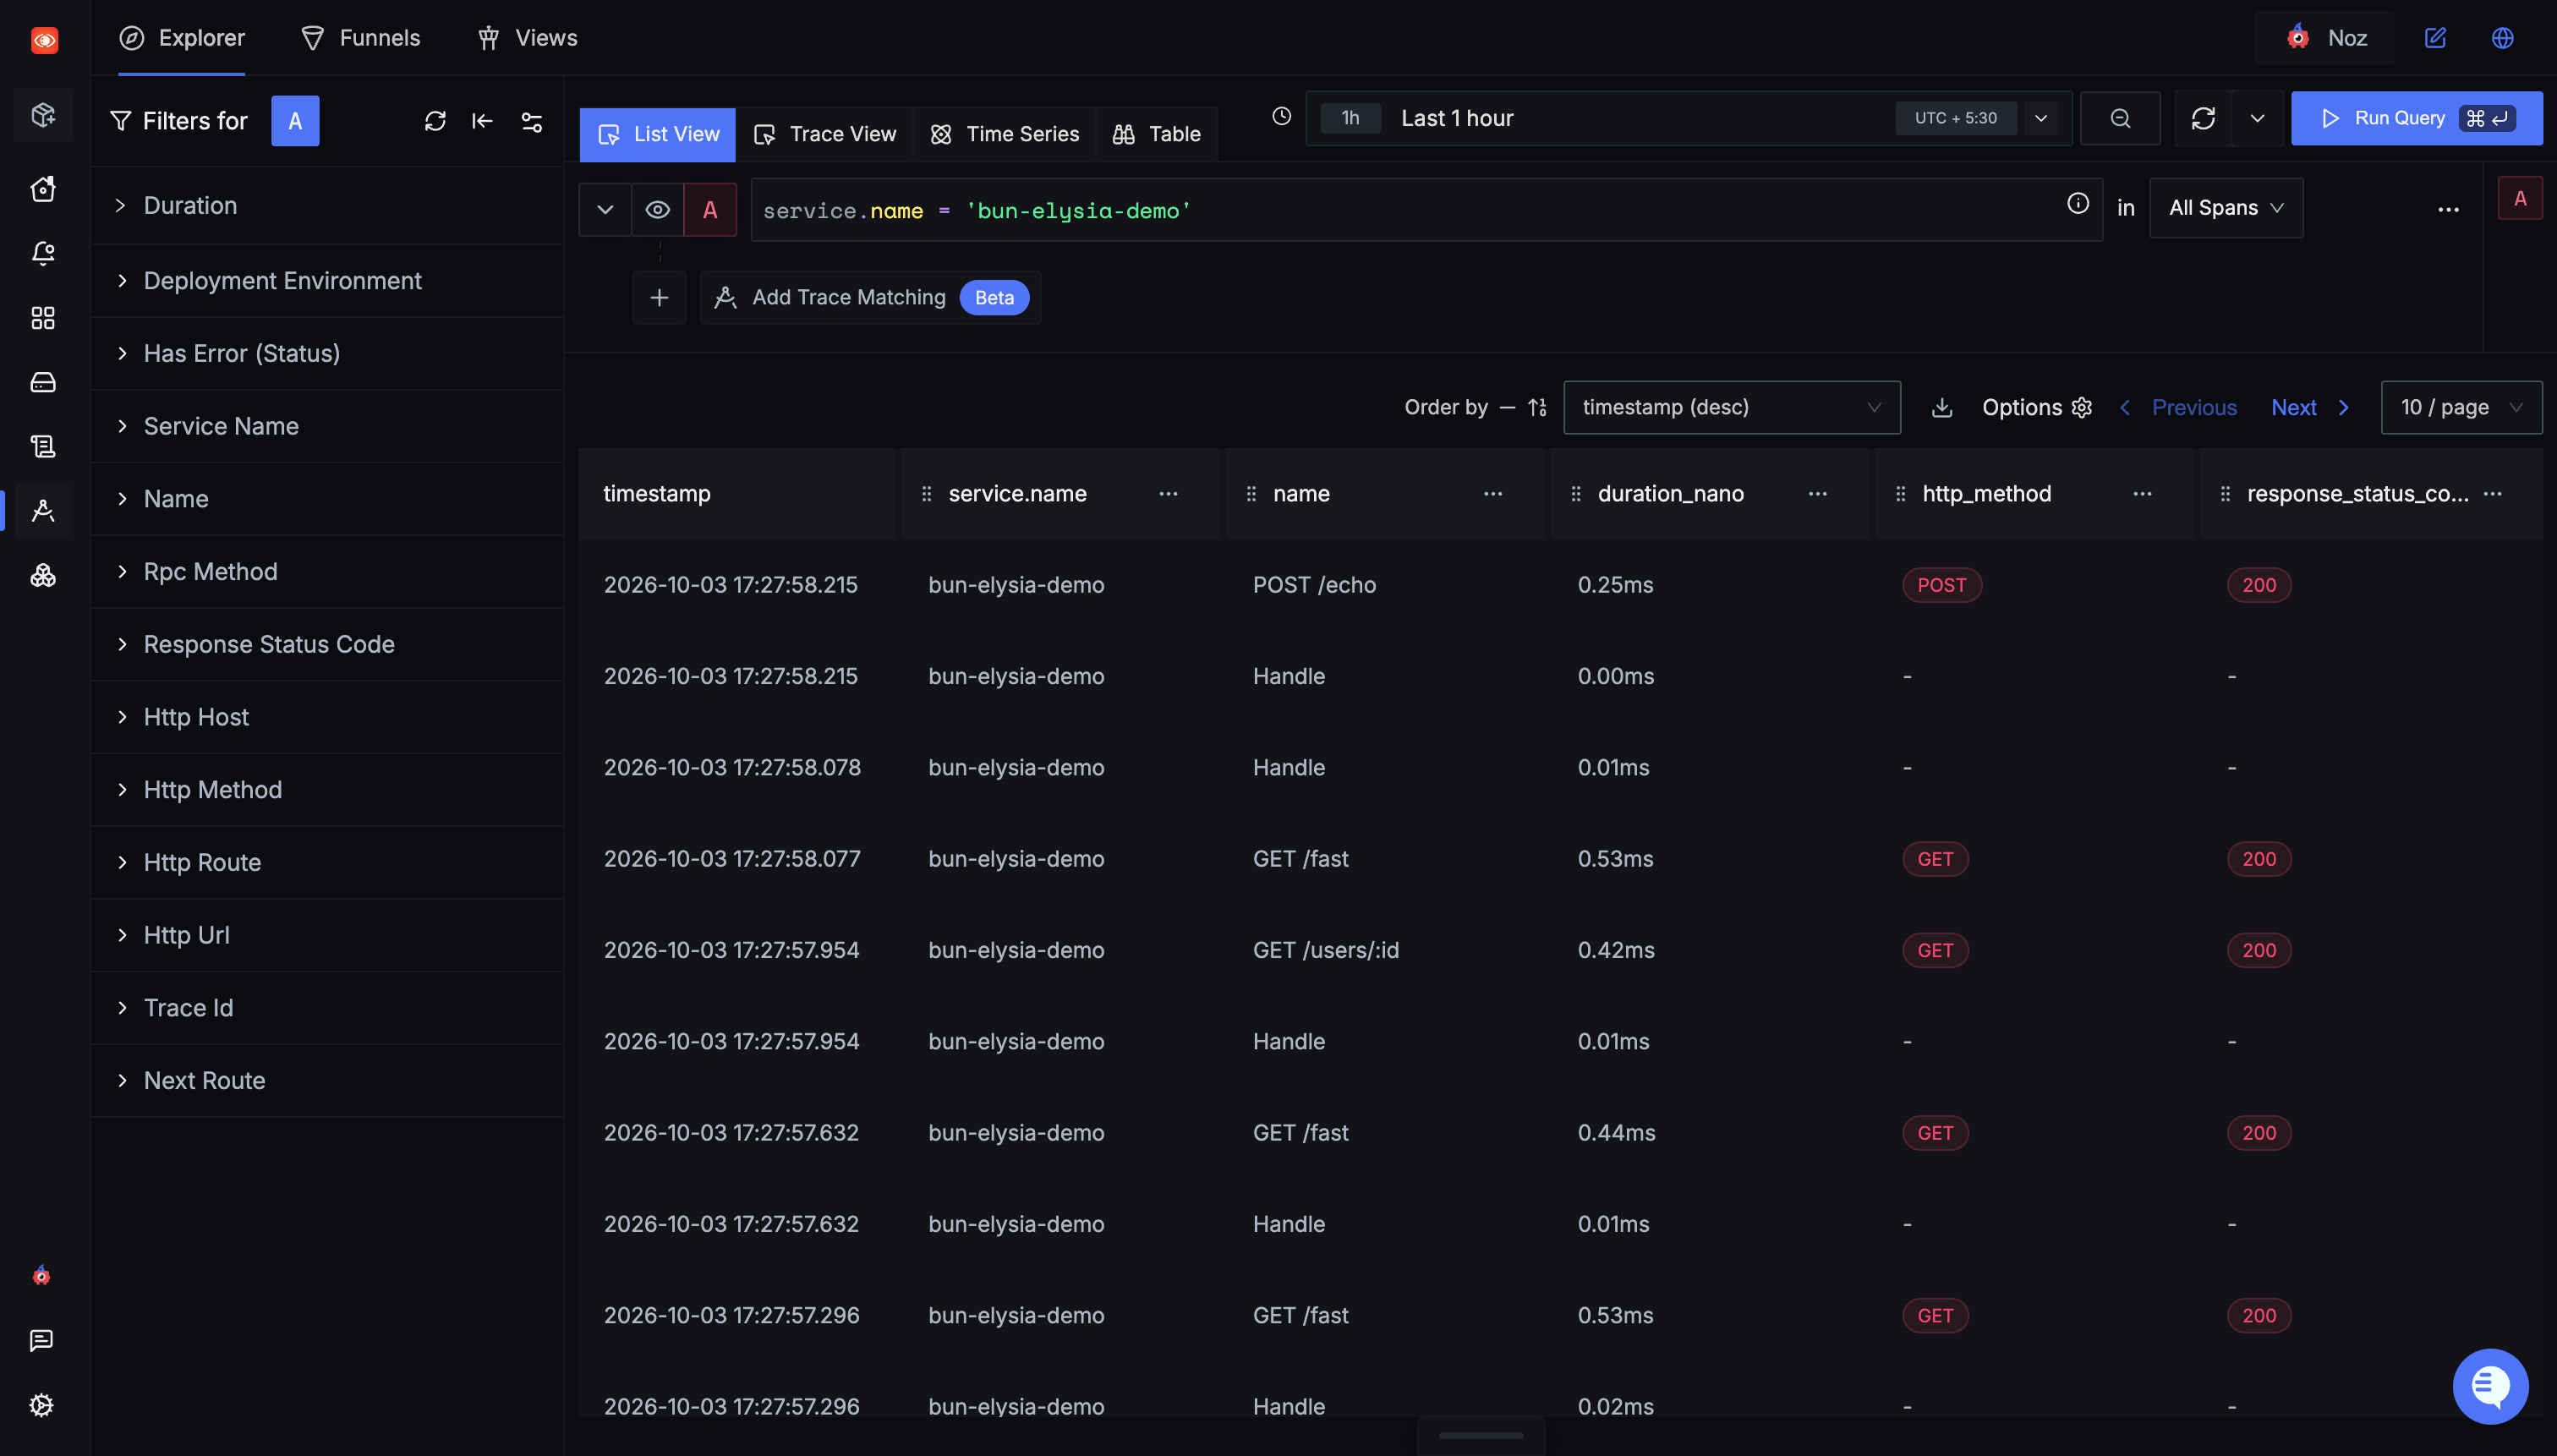Viewport: 2557px width, 1456px height.
Task: Click Add Trace Matching button
Action: [870, 298]
